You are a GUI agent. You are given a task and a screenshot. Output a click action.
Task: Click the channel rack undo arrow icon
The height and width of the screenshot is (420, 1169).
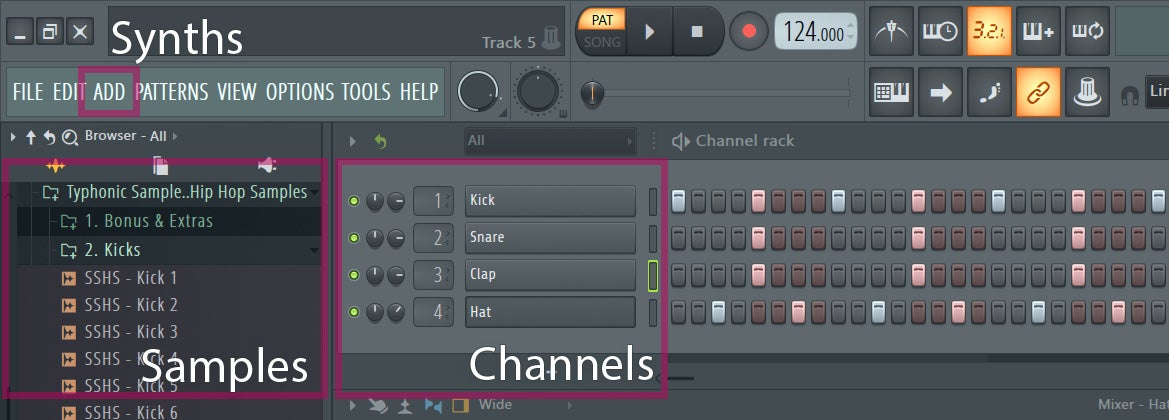(380, 141)
